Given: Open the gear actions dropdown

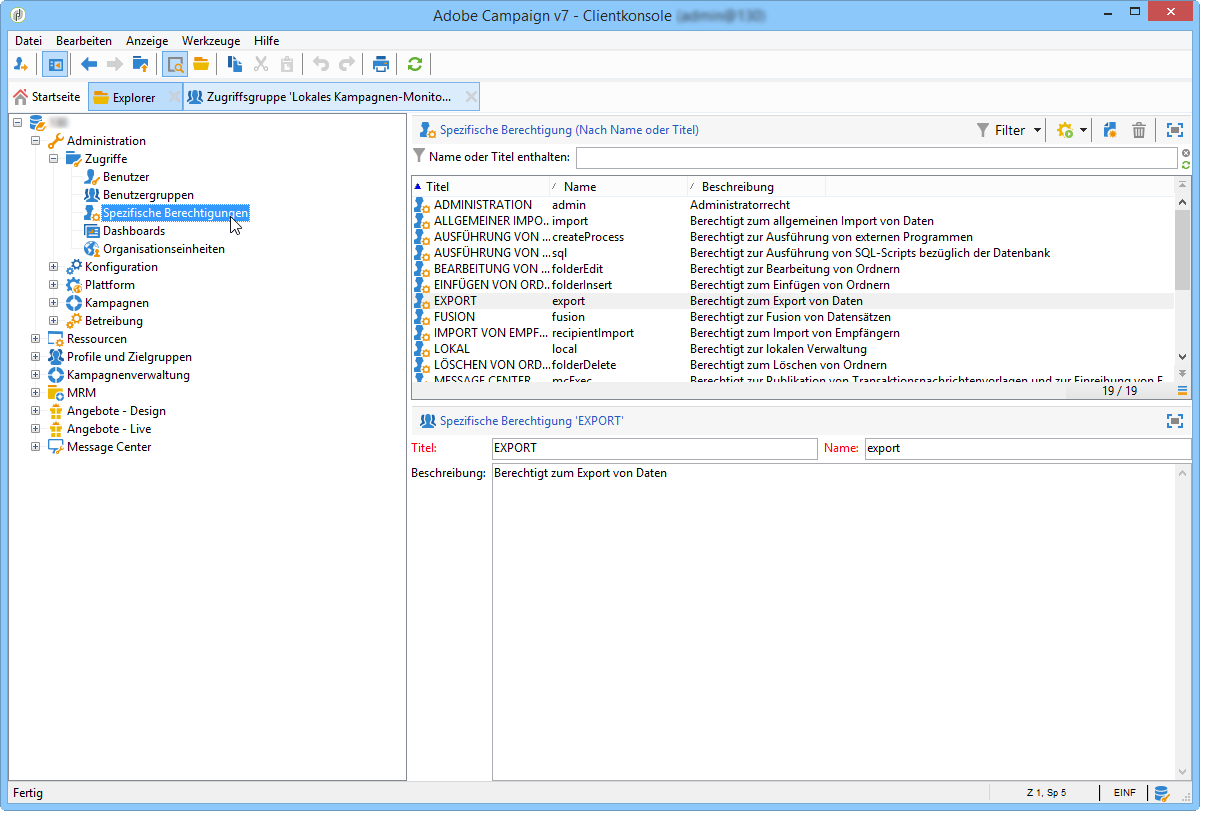Looking at the screenshot, I should pyautogui.click(x=1072, y=130).
